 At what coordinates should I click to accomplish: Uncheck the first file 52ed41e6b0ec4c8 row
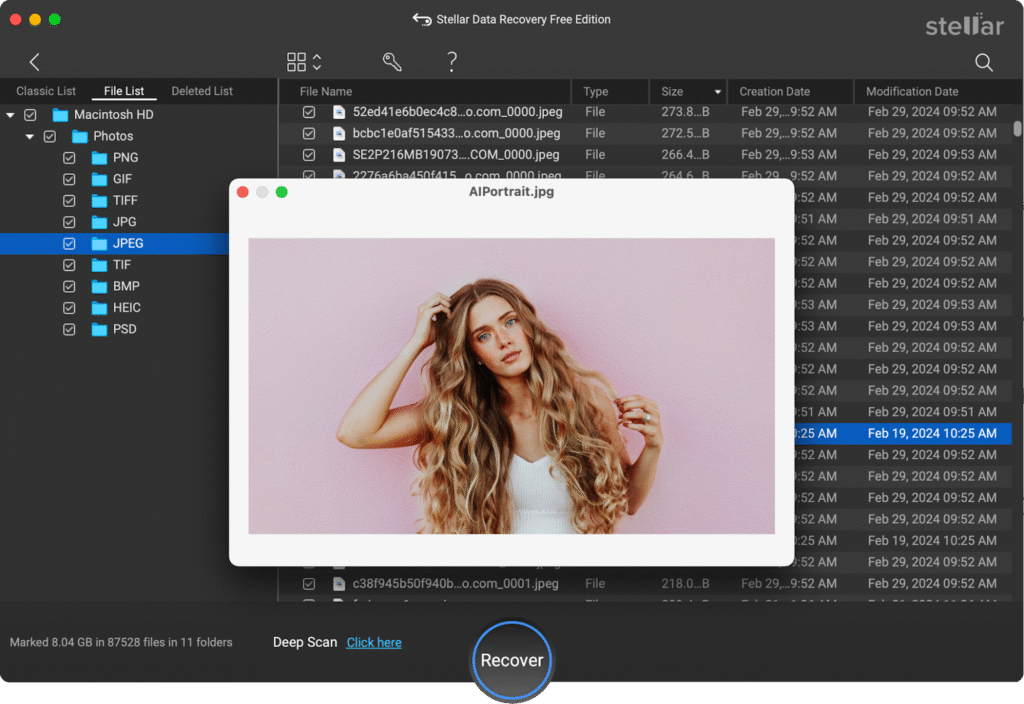pos(309,112)
